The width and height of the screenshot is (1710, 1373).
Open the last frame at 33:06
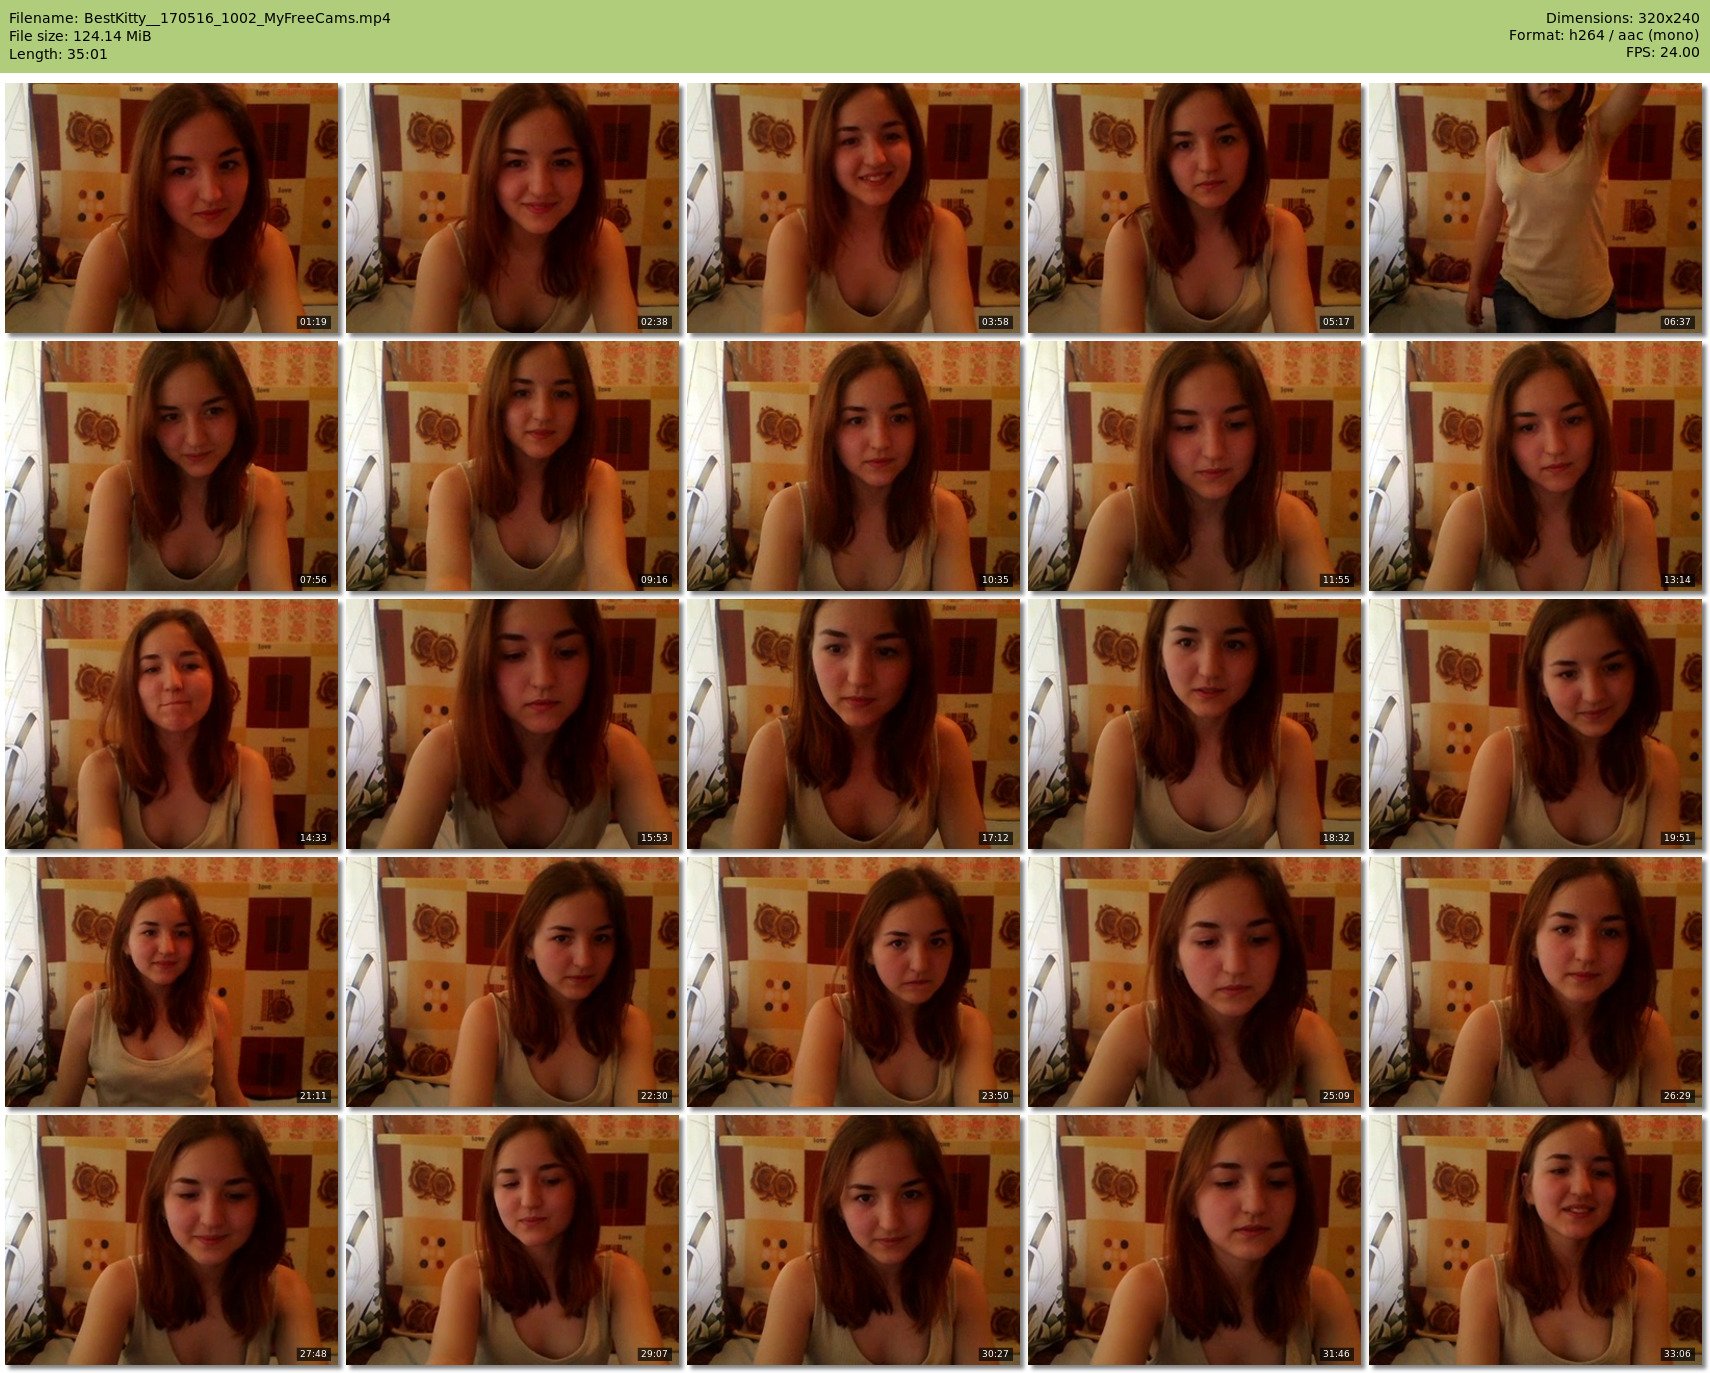tap(1535, 1240)
